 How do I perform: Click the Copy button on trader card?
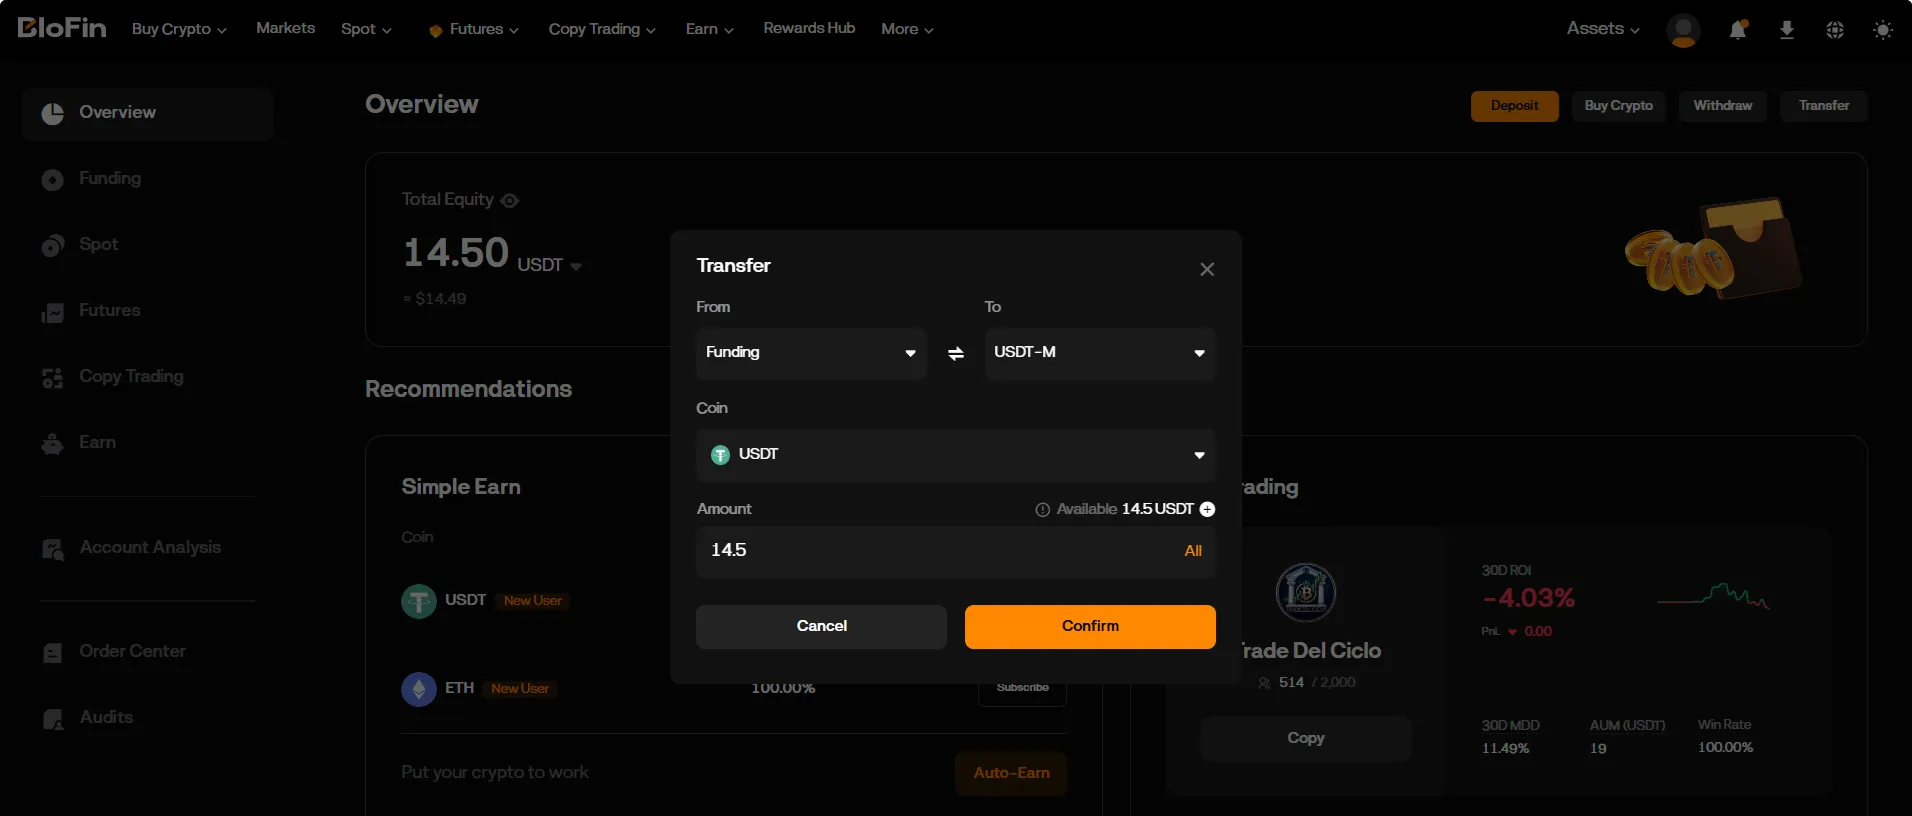click(1306, 738)
